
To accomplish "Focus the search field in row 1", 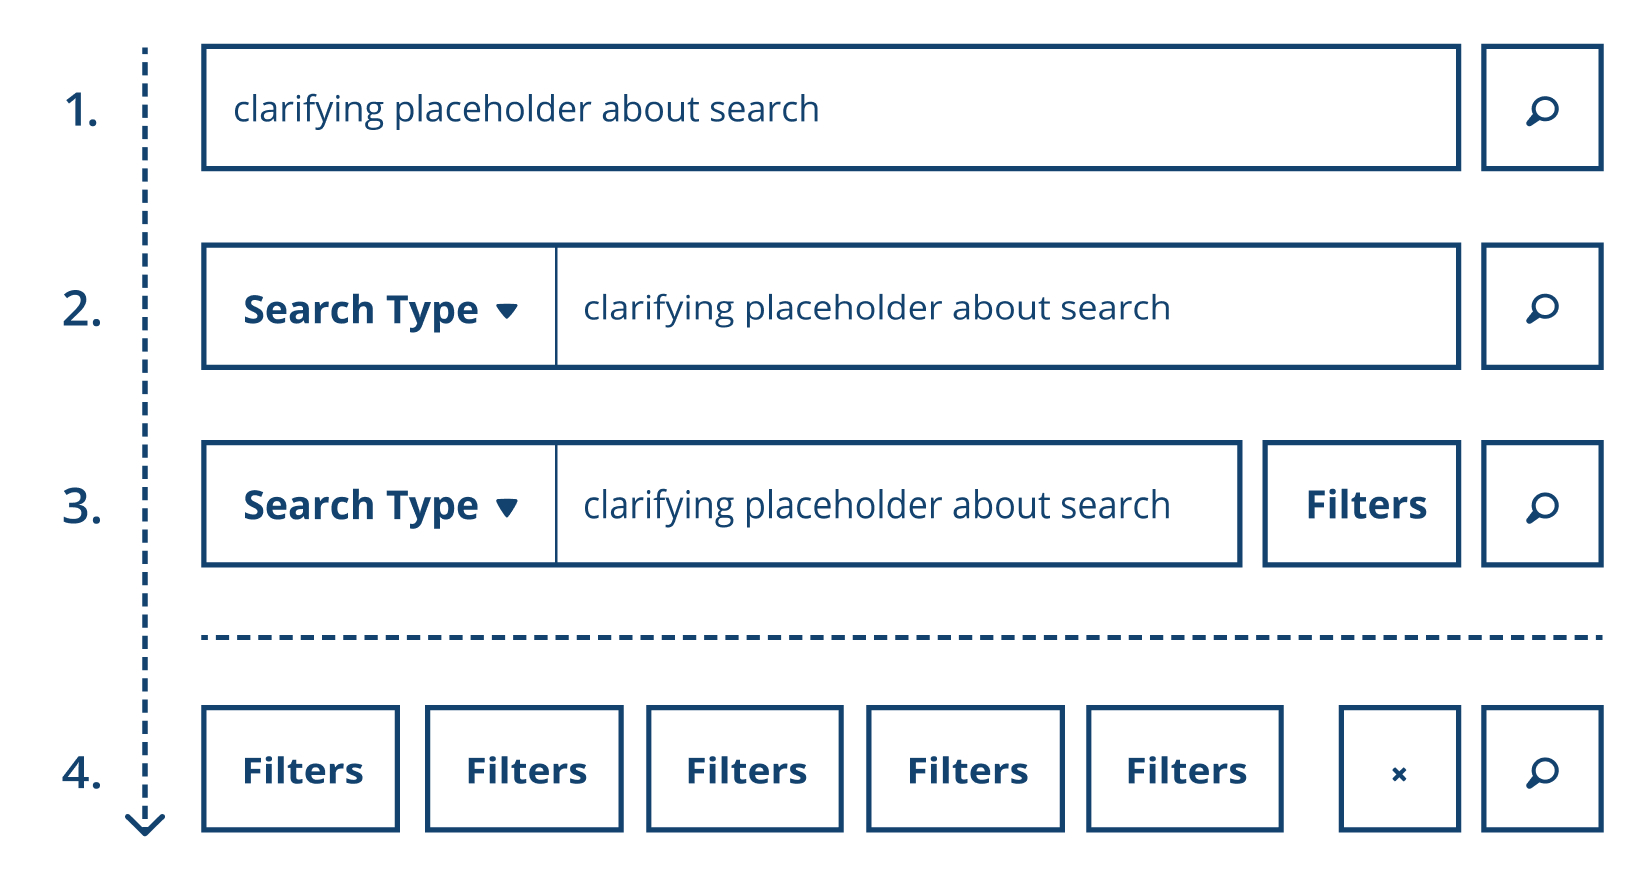I will tap(830, 108).
